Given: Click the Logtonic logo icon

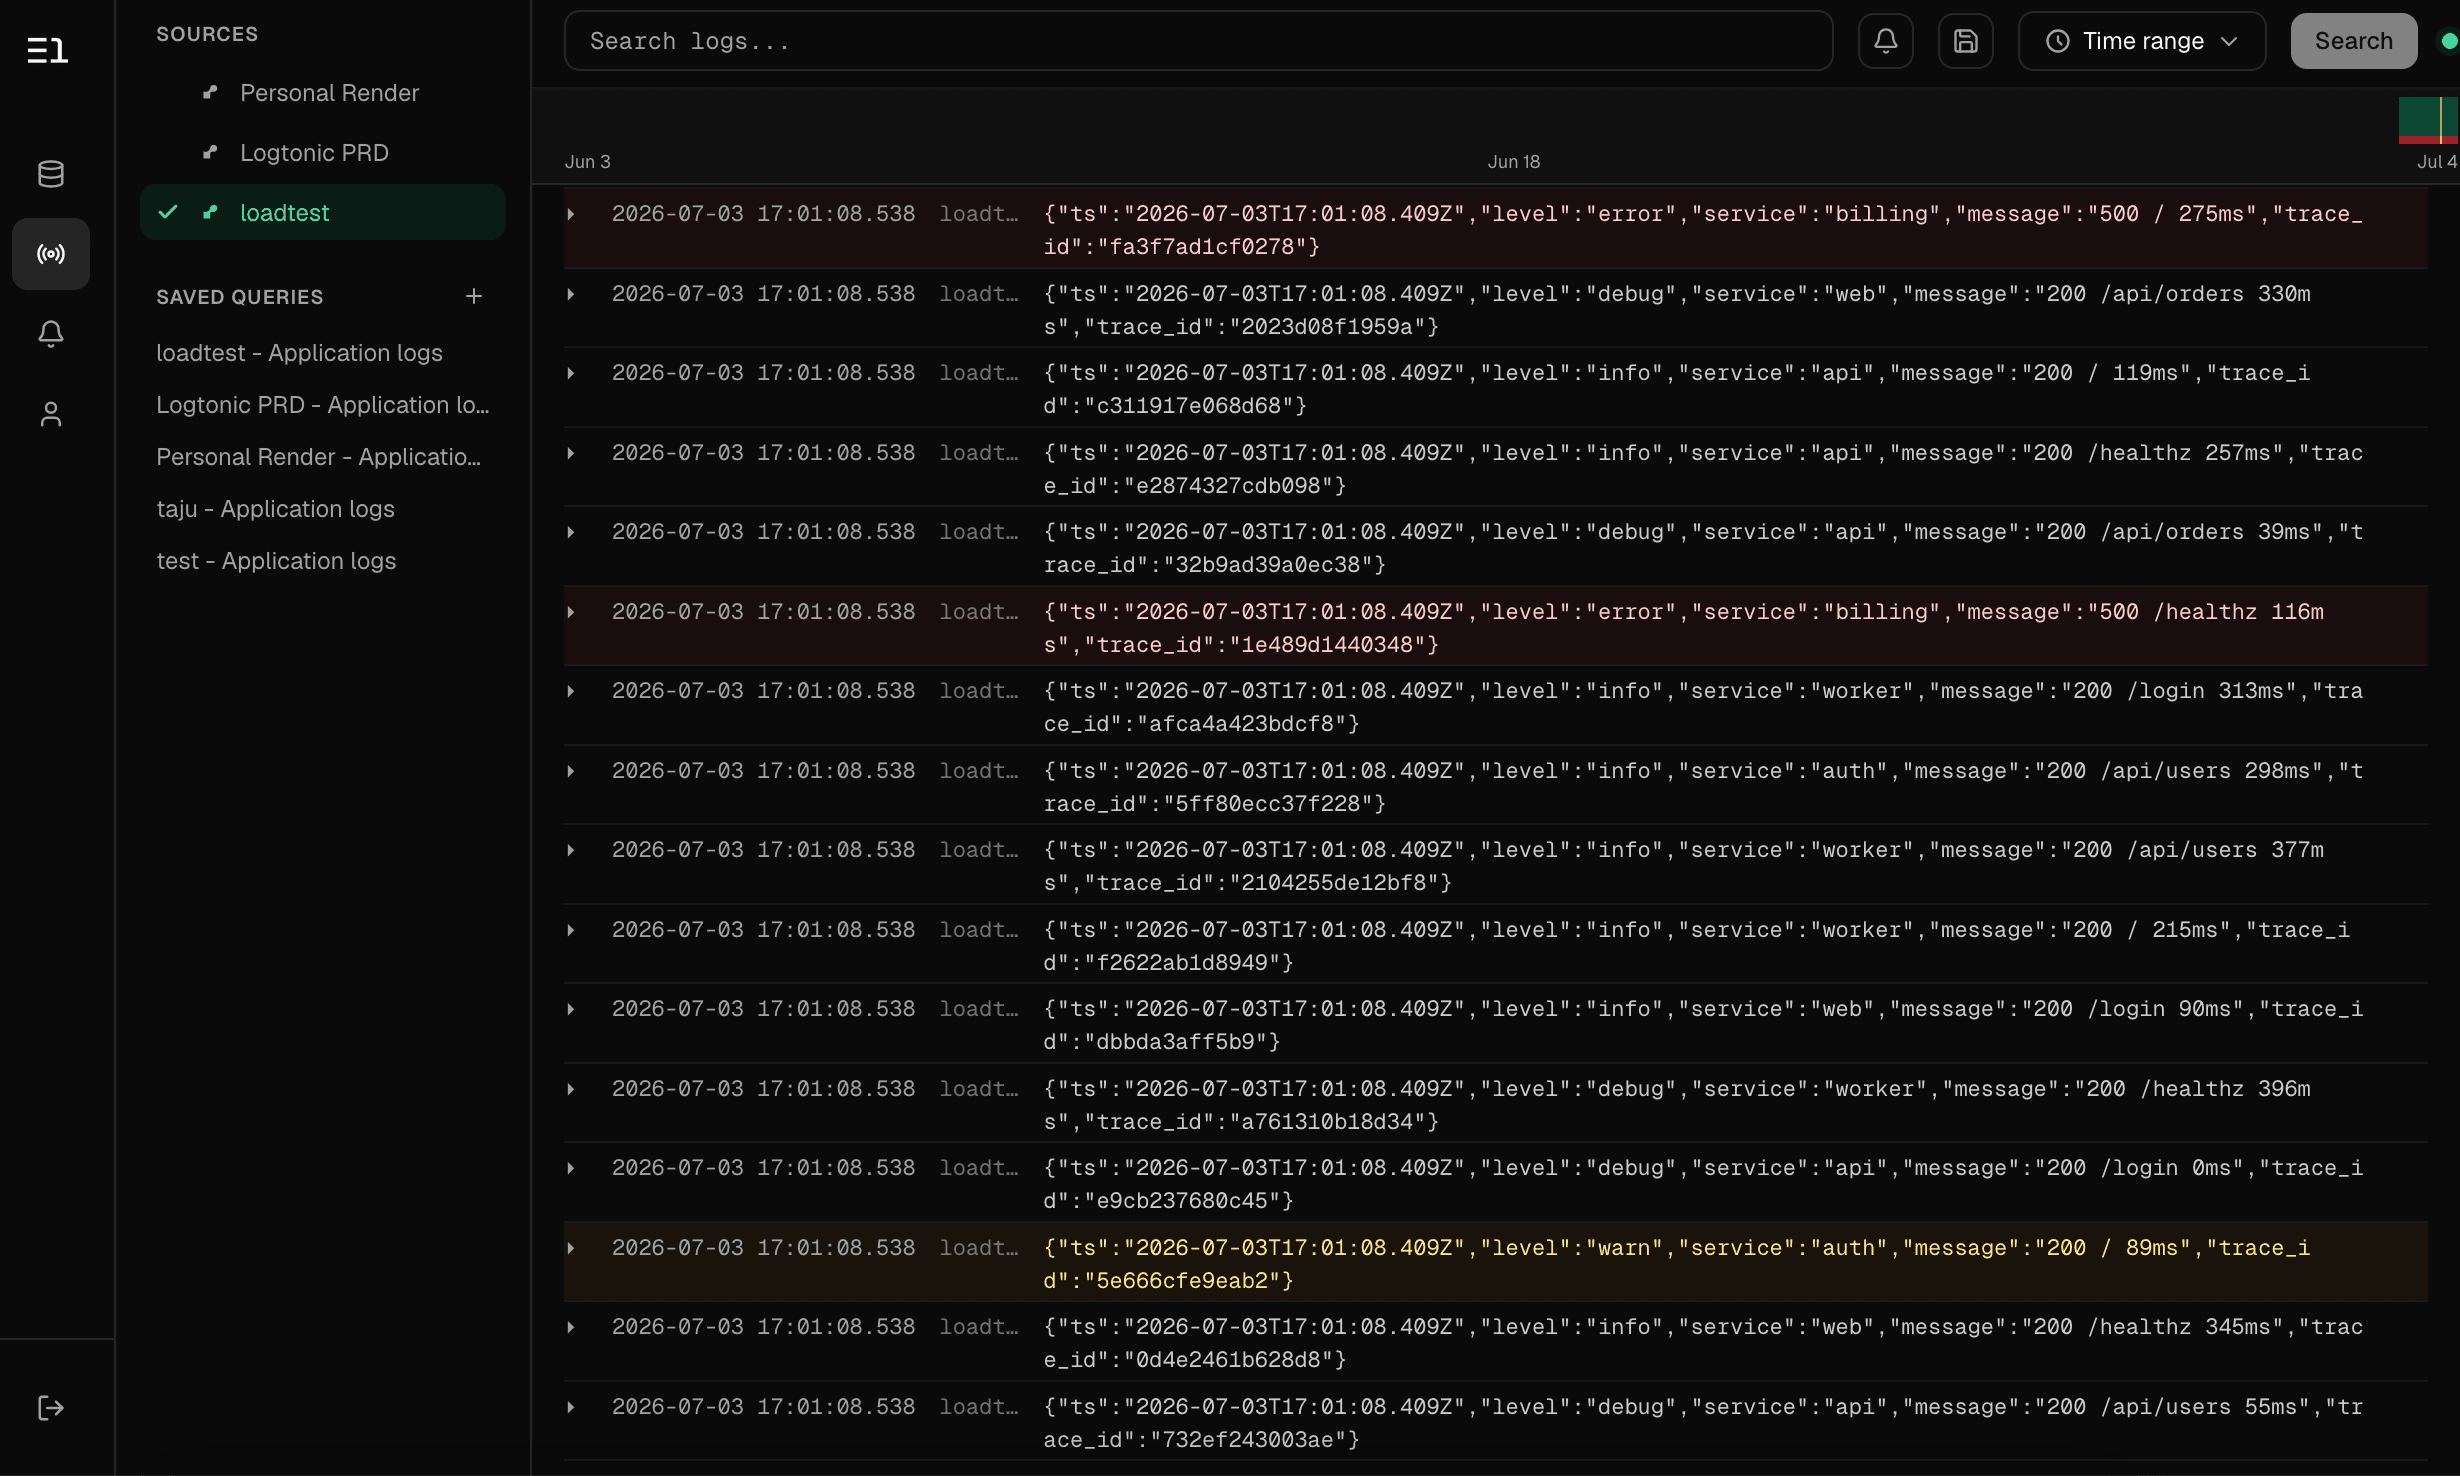Looking at the screenshot, I should pyautogui.click(x=47, y=50).
